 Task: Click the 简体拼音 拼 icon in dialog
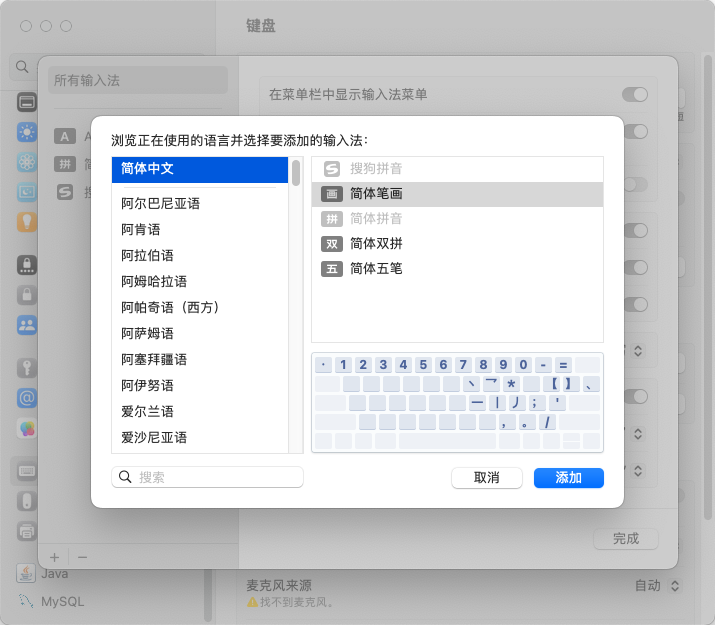coord(332,219)
